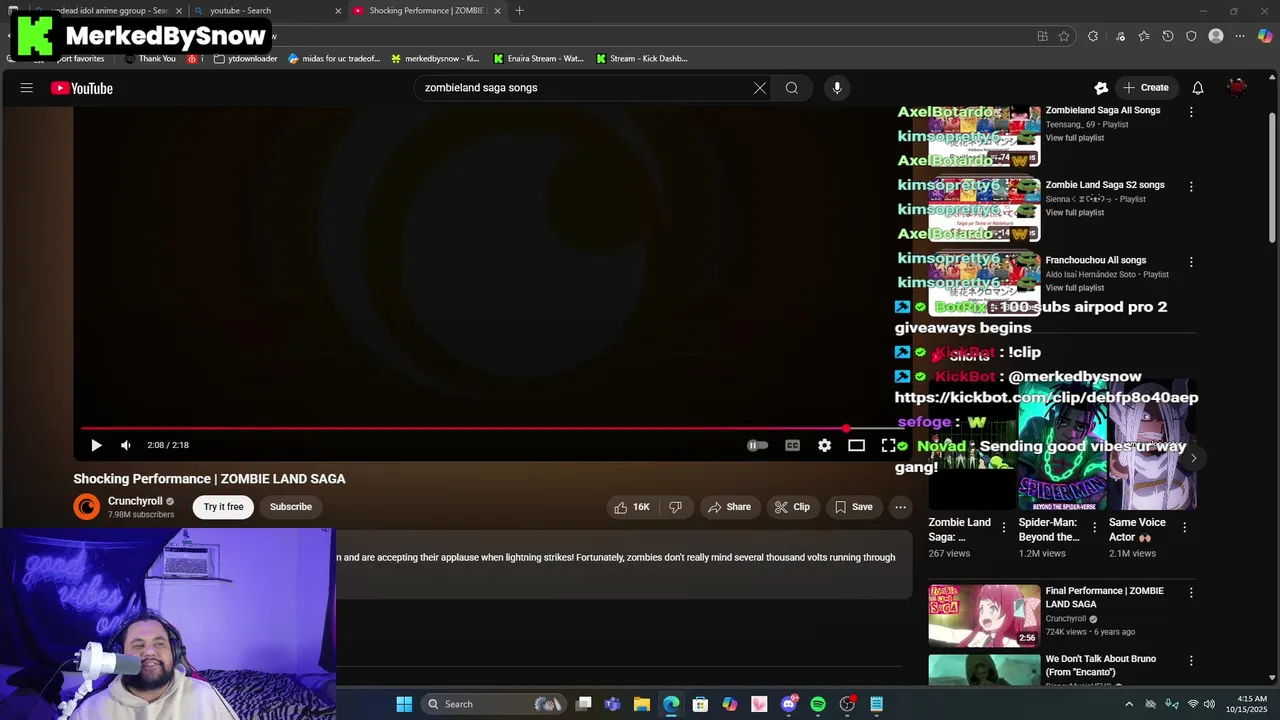Open the YouTube guide hamburger menu
The image size is (1280, 720).
point(27,88)
